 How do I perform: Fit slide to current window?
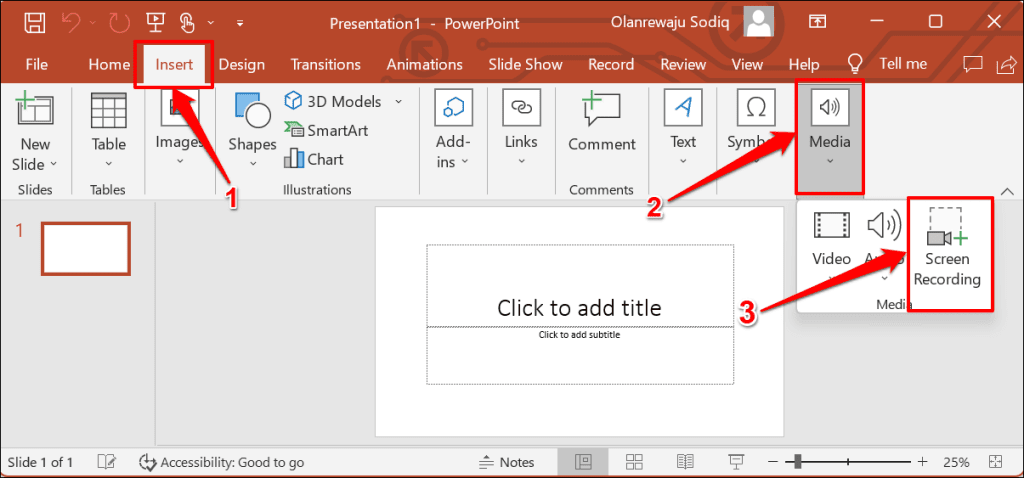pos(995,462)
